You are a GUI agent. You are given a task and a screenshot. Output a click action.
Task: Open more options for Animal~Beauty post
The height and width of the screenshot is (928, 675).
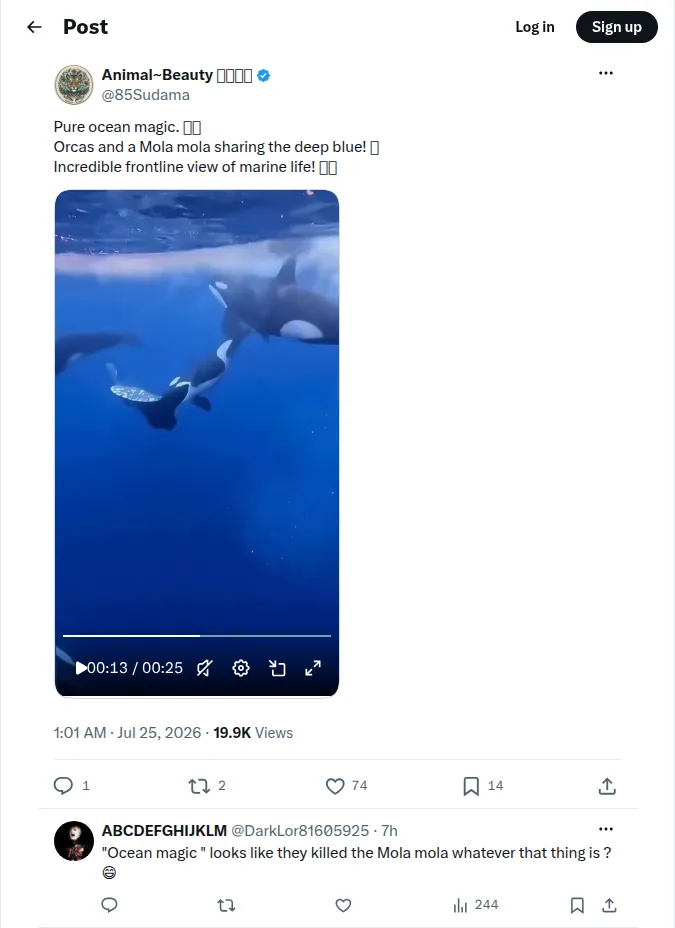tap(606, 73)
